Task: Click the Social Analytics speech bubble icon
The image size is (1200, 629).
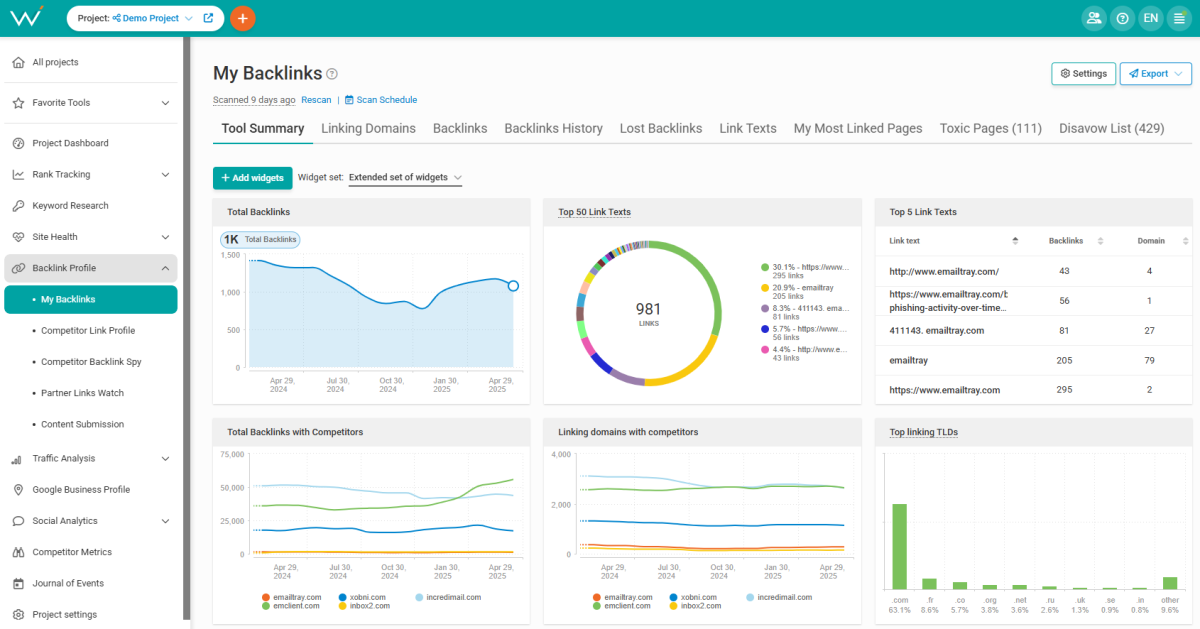Action: pyautogui.click(x=18, y=521)
